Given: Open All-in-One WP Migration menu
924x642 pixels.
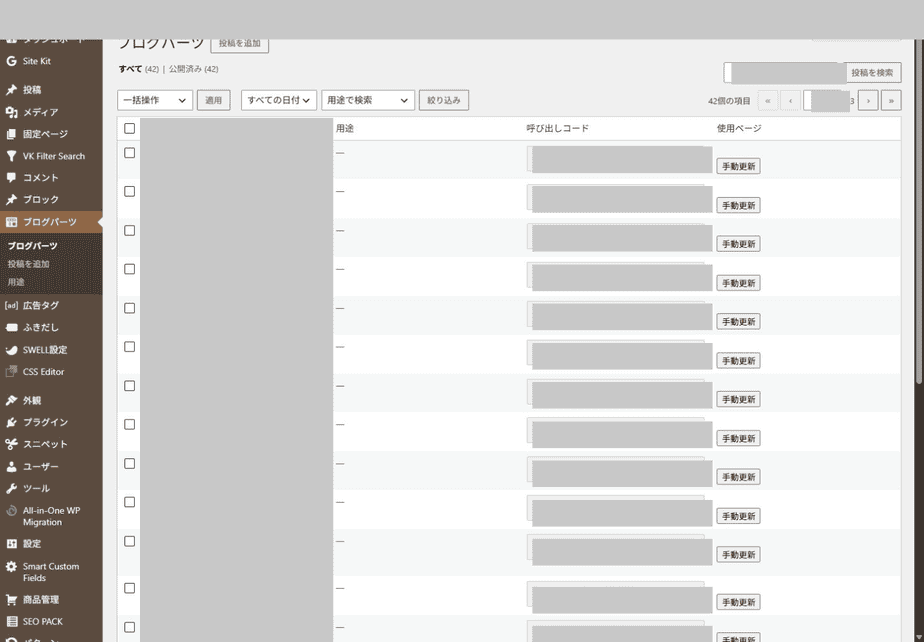Looking at the screenshot, I should click(51, 516).
